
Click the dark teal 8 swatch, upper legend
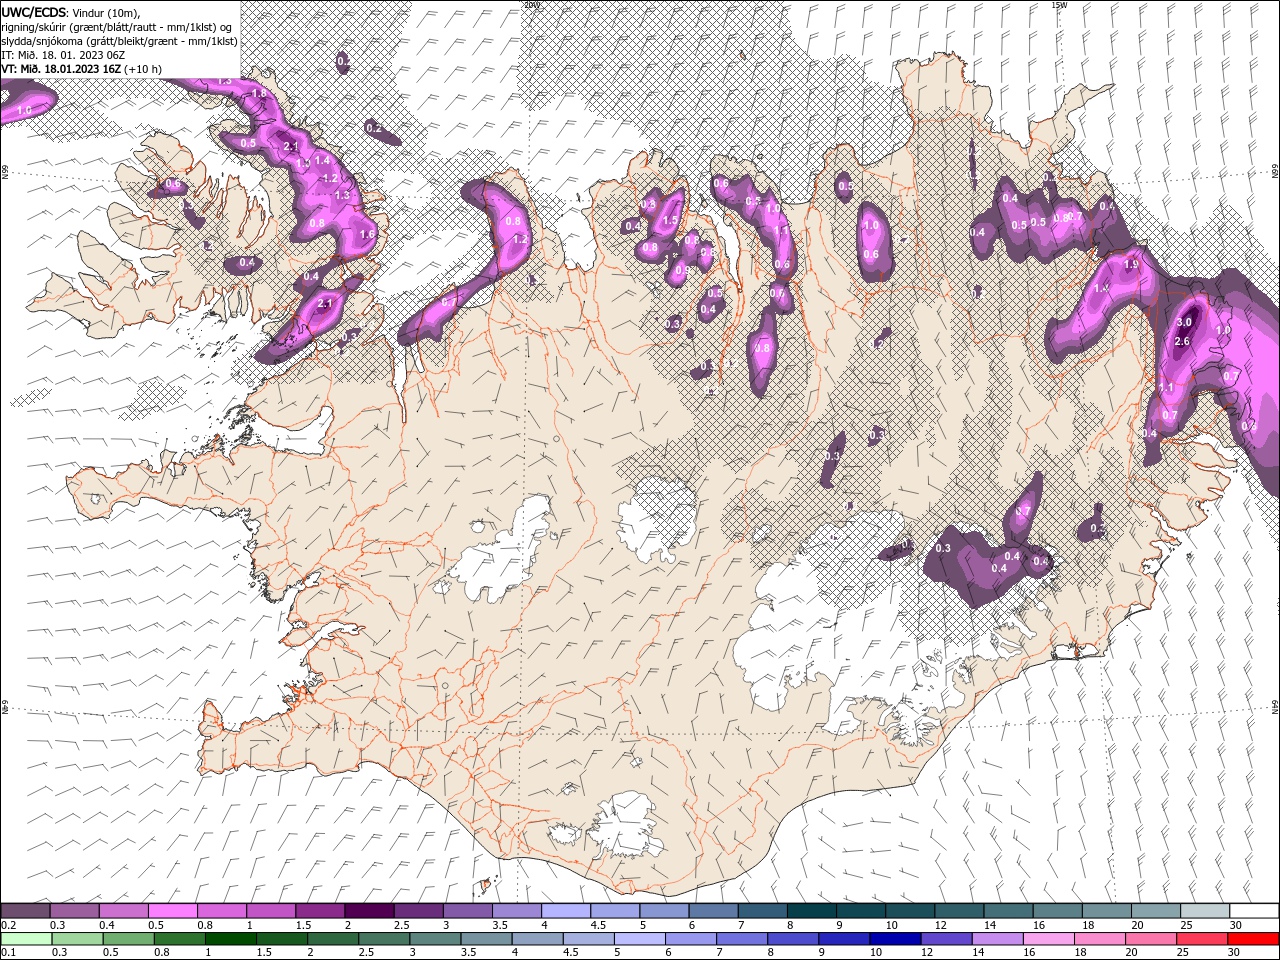coord(811,911)
